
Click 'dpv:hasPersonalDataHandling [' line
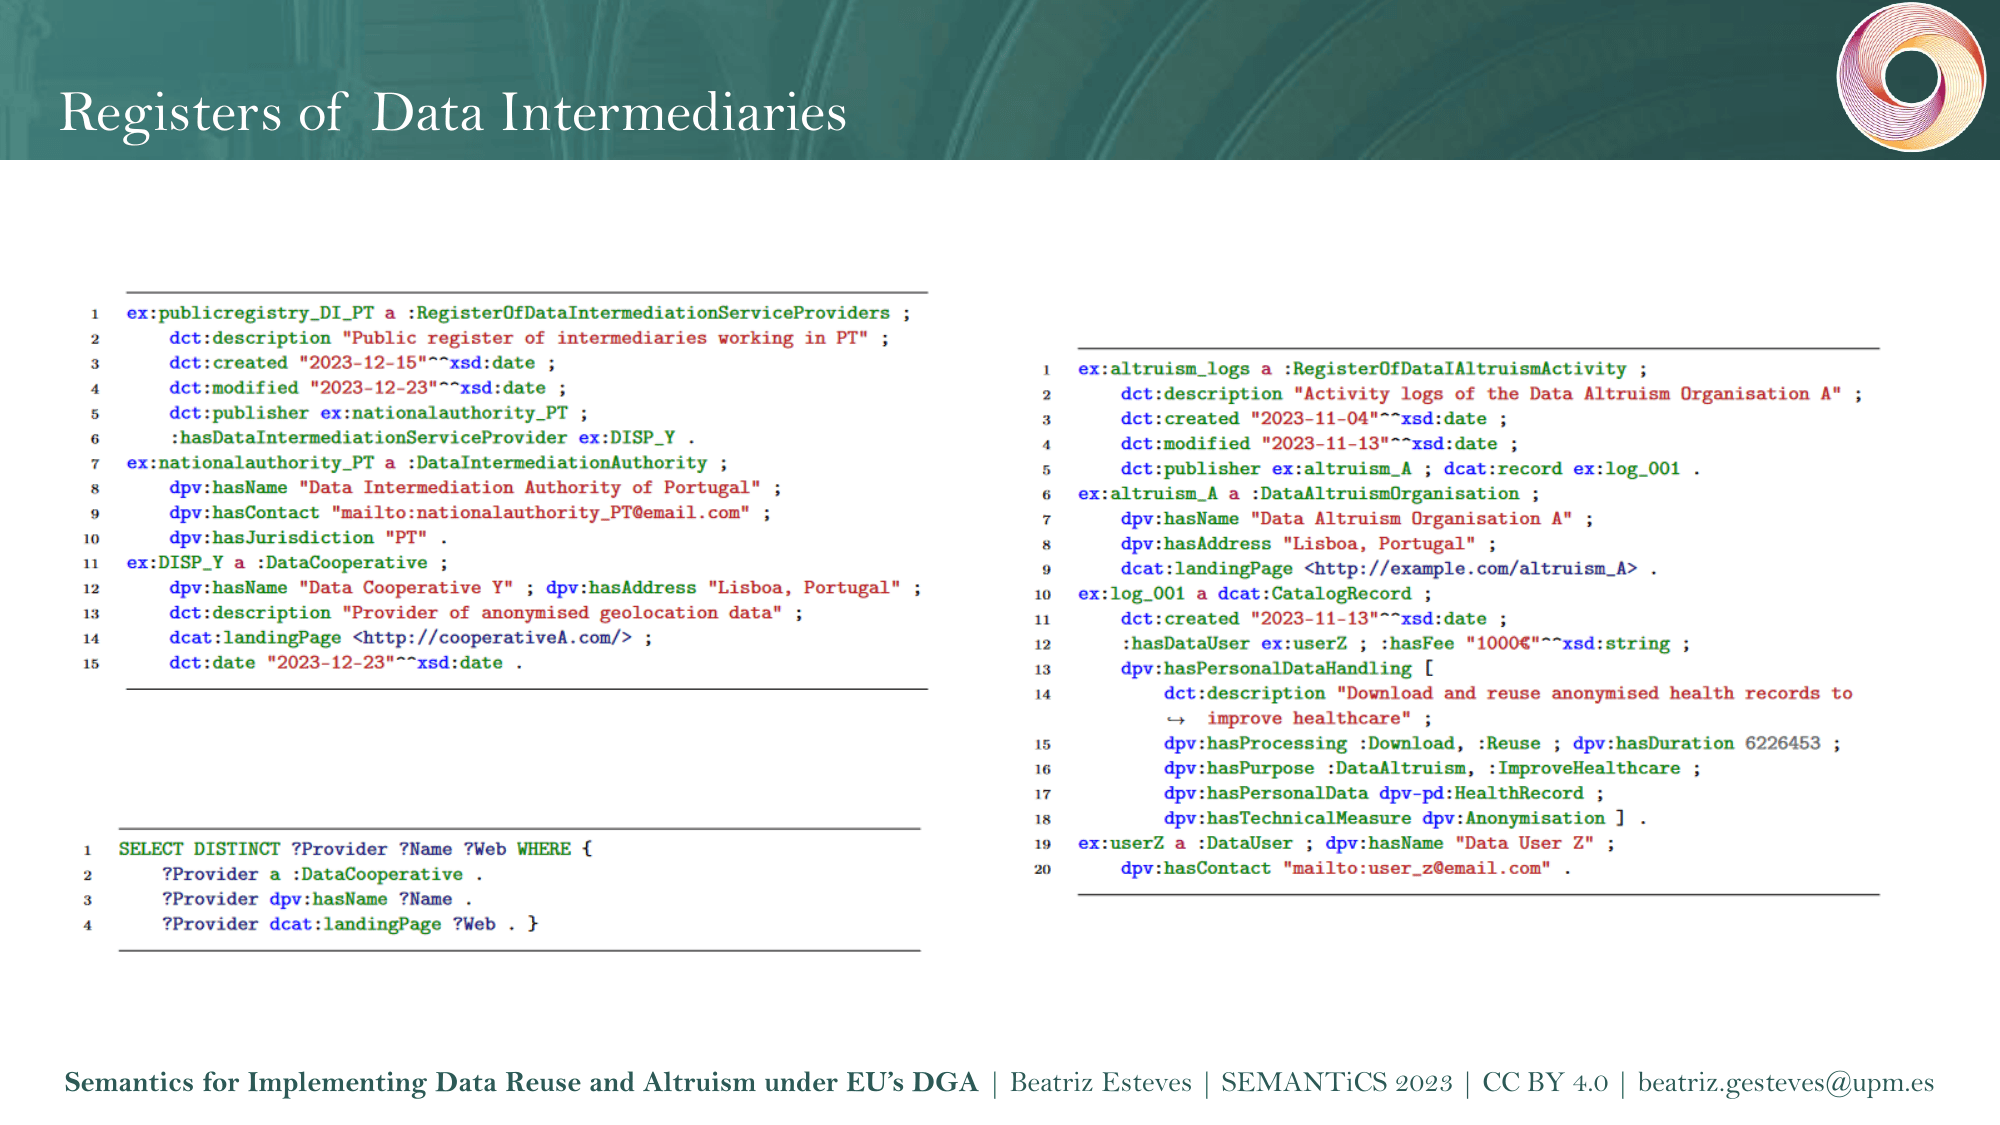pos(1277,669)
